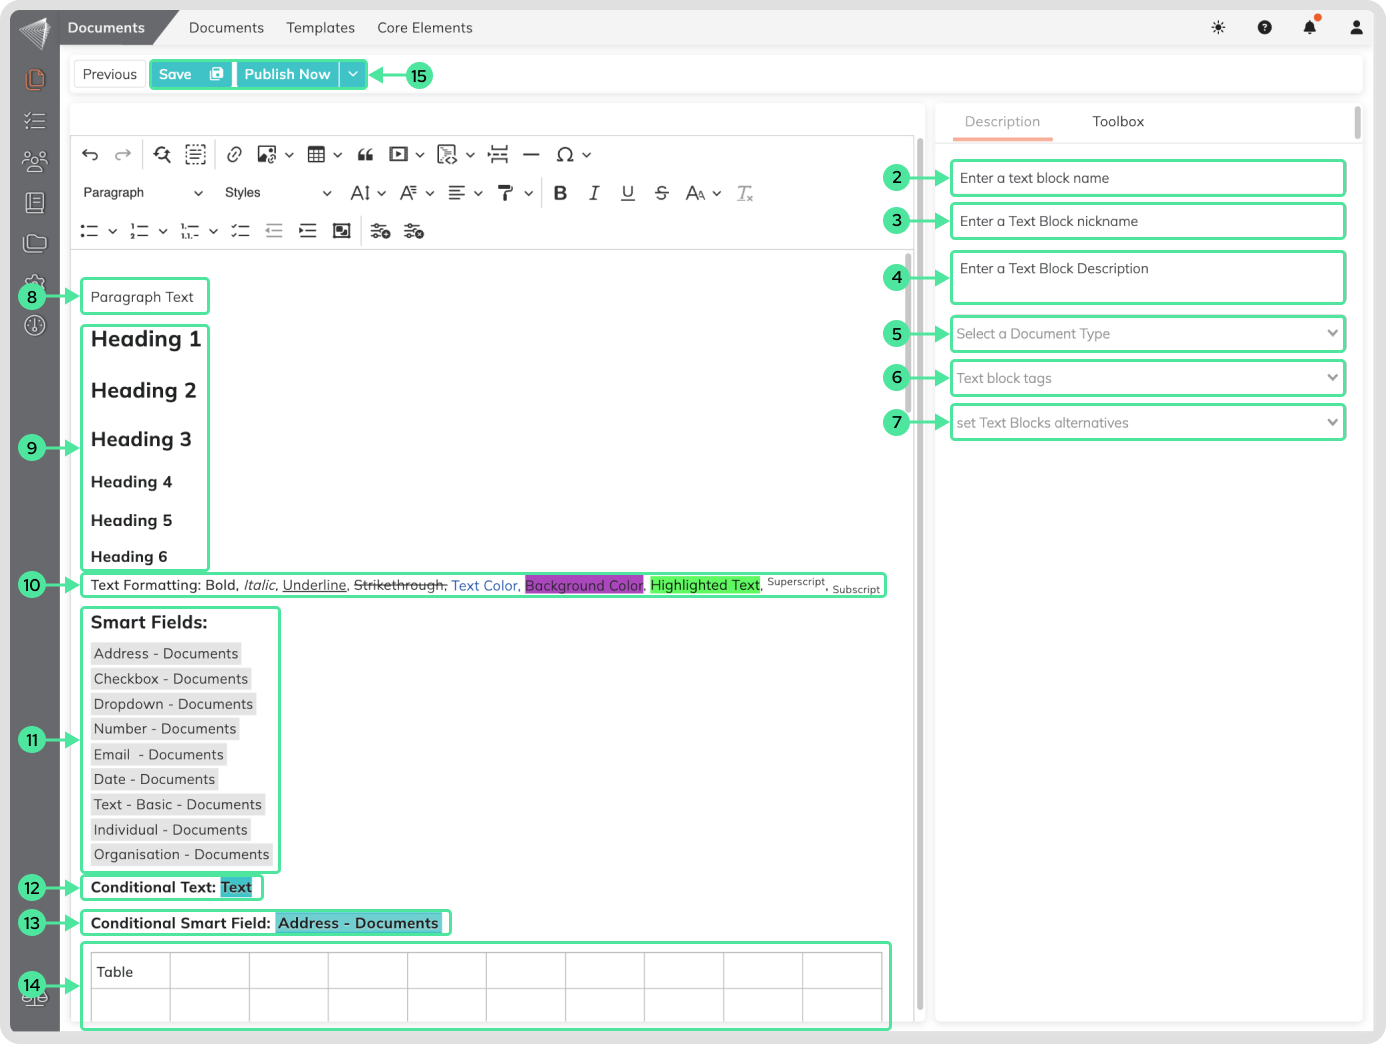
Task: Insert a horizontal line
Action: click(531, 154)
